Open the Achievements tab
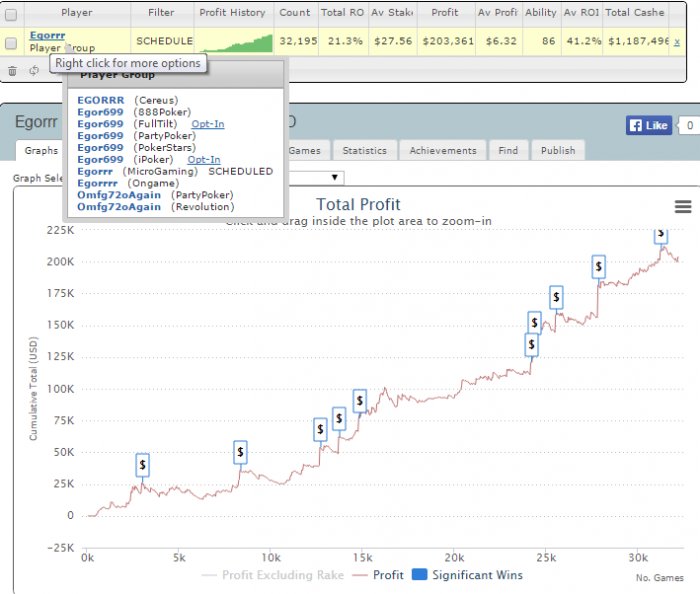 pos(443,151)
